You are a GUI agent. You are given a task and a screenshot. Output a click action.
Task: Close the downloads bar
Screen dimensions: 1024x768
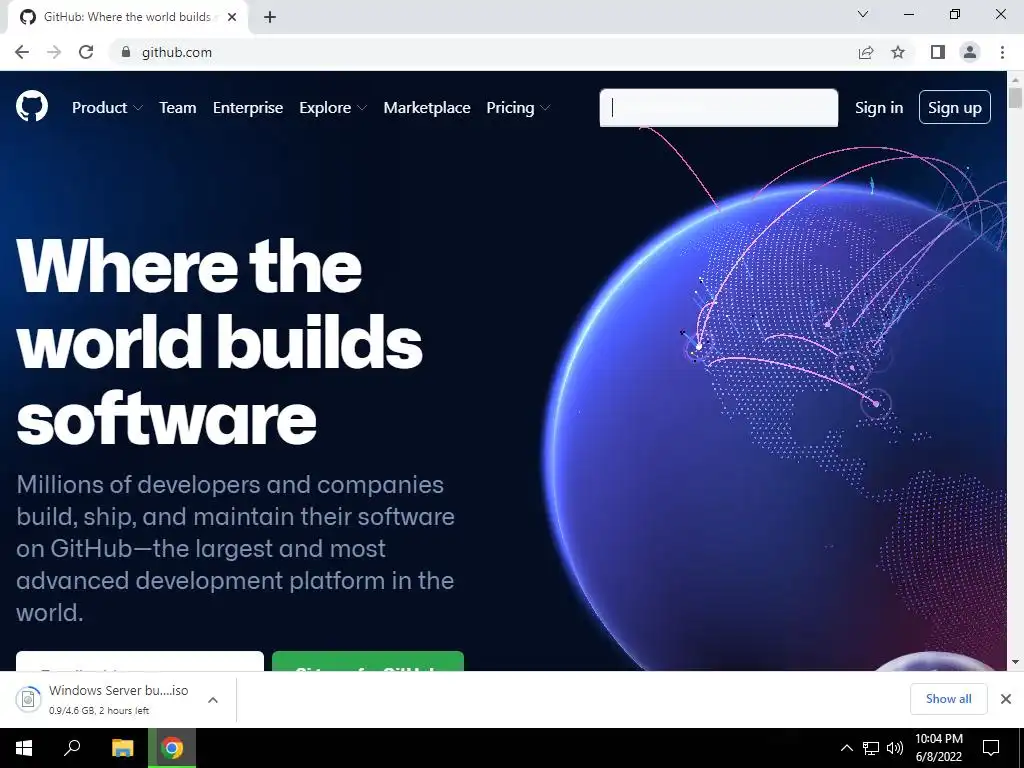1006,699
